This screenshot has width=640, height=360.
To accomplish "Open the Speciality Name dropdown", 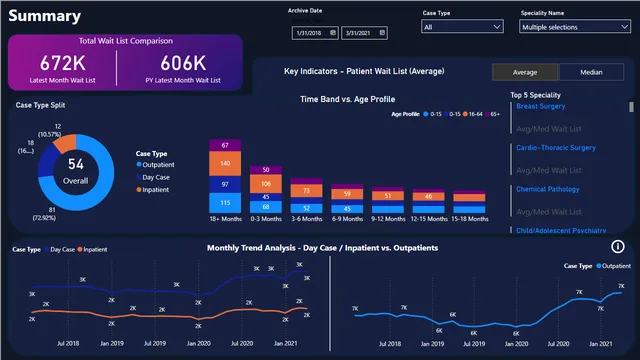I will 575,27.
